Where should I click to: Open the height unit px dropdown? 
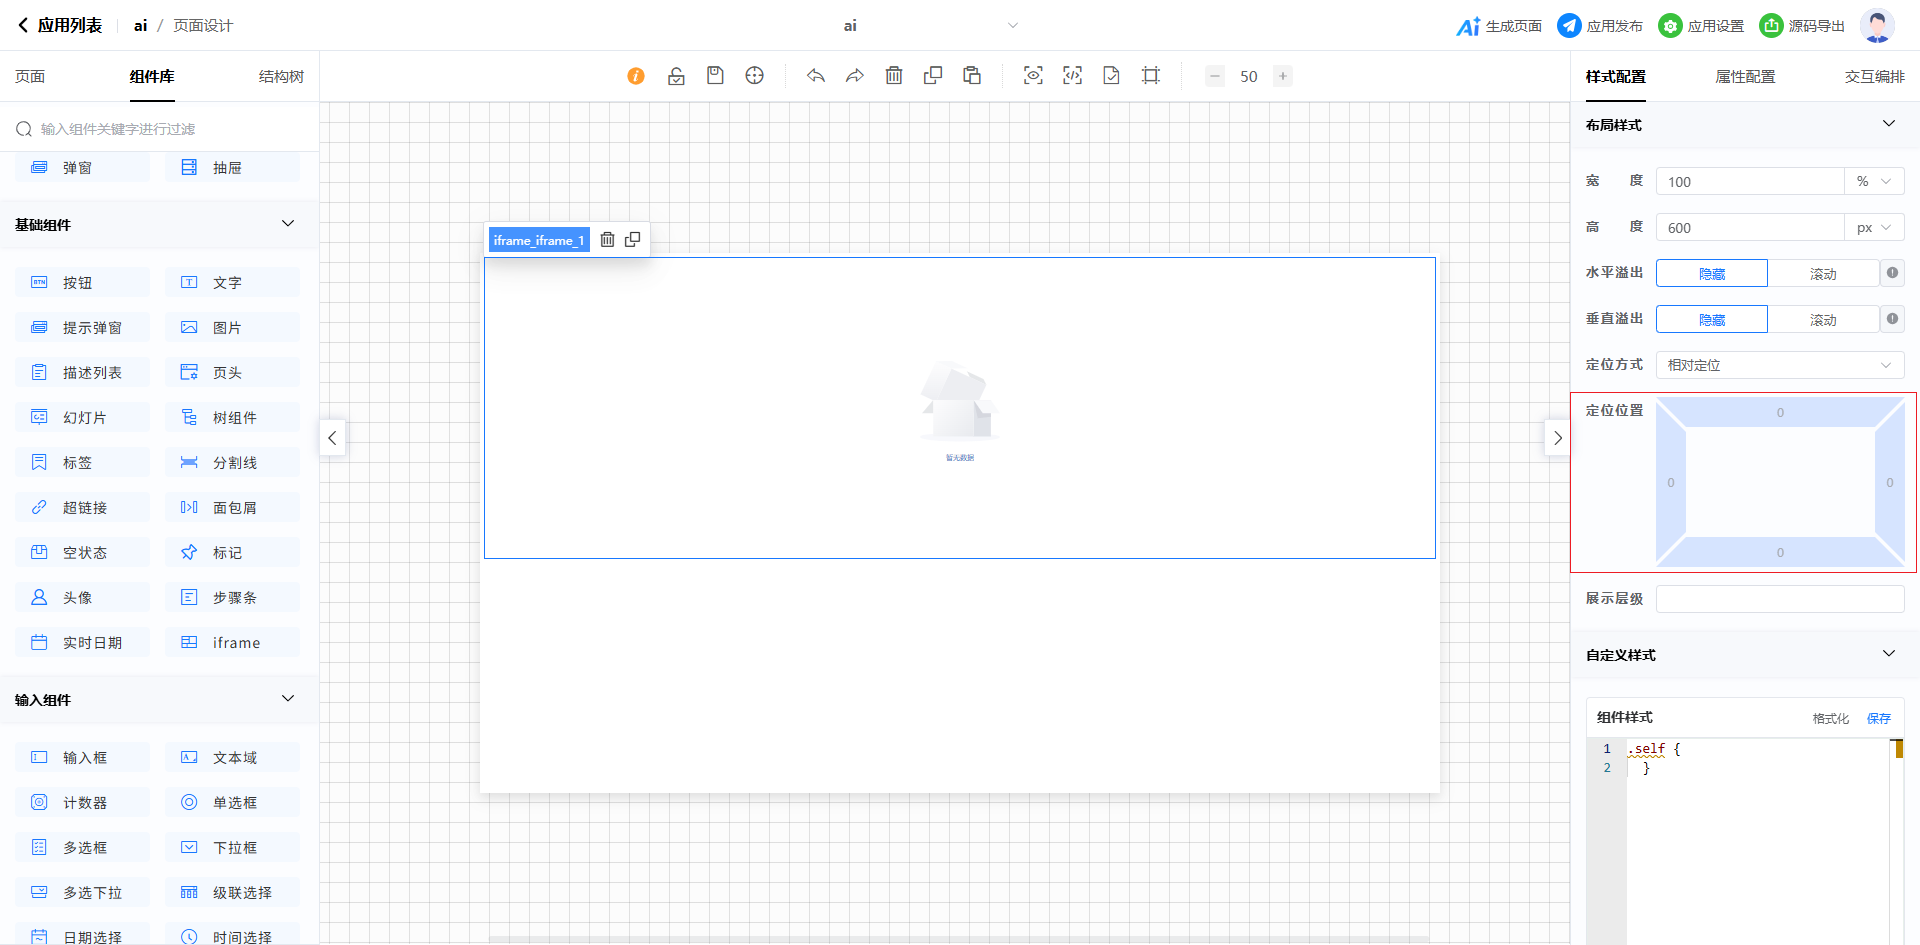click(x=1873, y=228)
